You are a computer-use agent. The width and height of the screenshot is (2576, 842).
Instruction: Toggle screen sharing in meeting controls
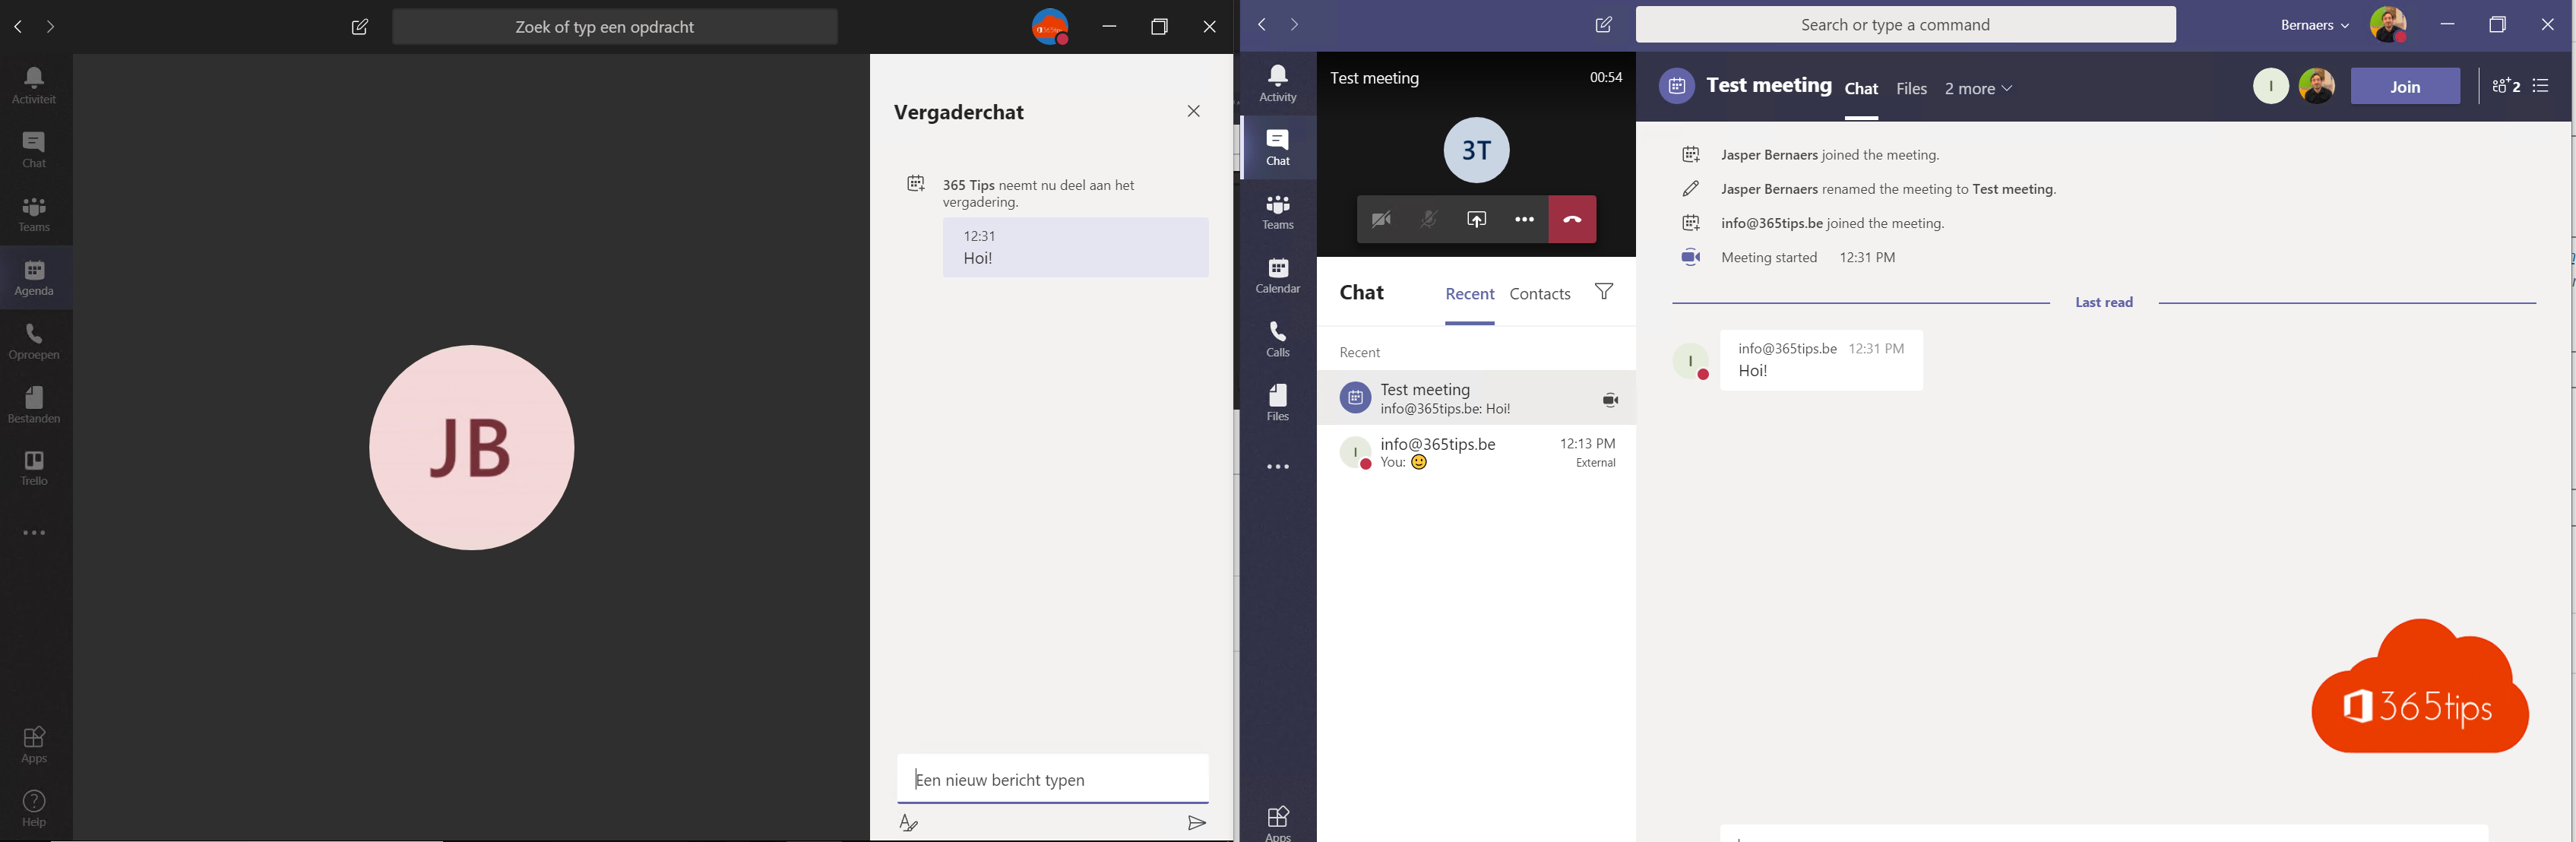coord(1475,219)
